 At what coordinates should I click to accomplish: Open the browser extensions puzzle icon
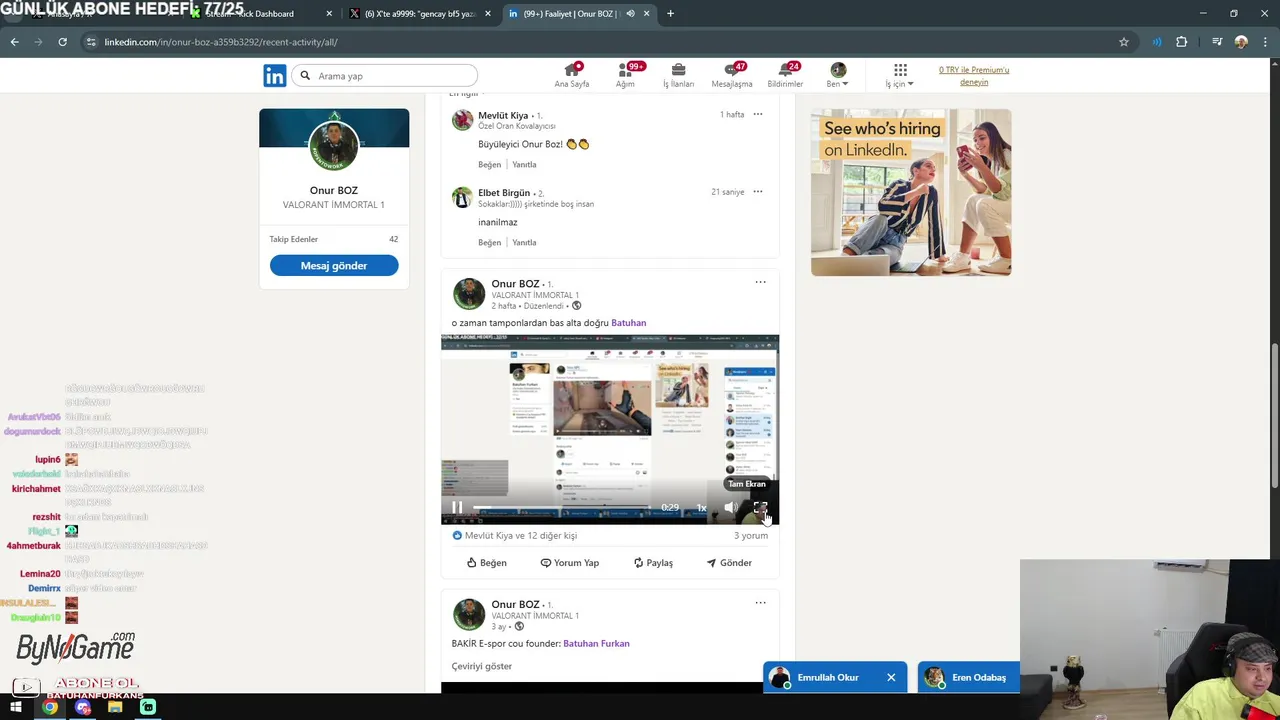click(x=1182, y=42)
